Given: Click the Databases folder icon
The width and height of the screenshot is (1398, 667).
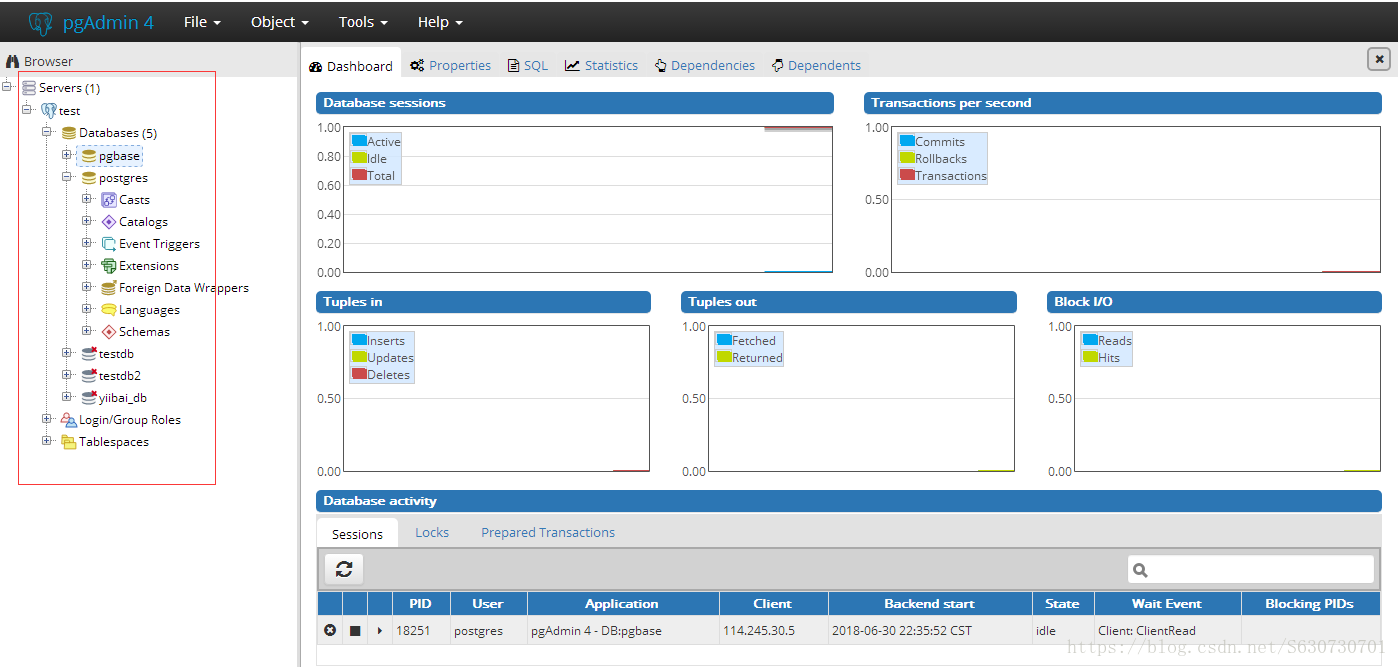Looking at the screenshot, I should pos(69,133).
